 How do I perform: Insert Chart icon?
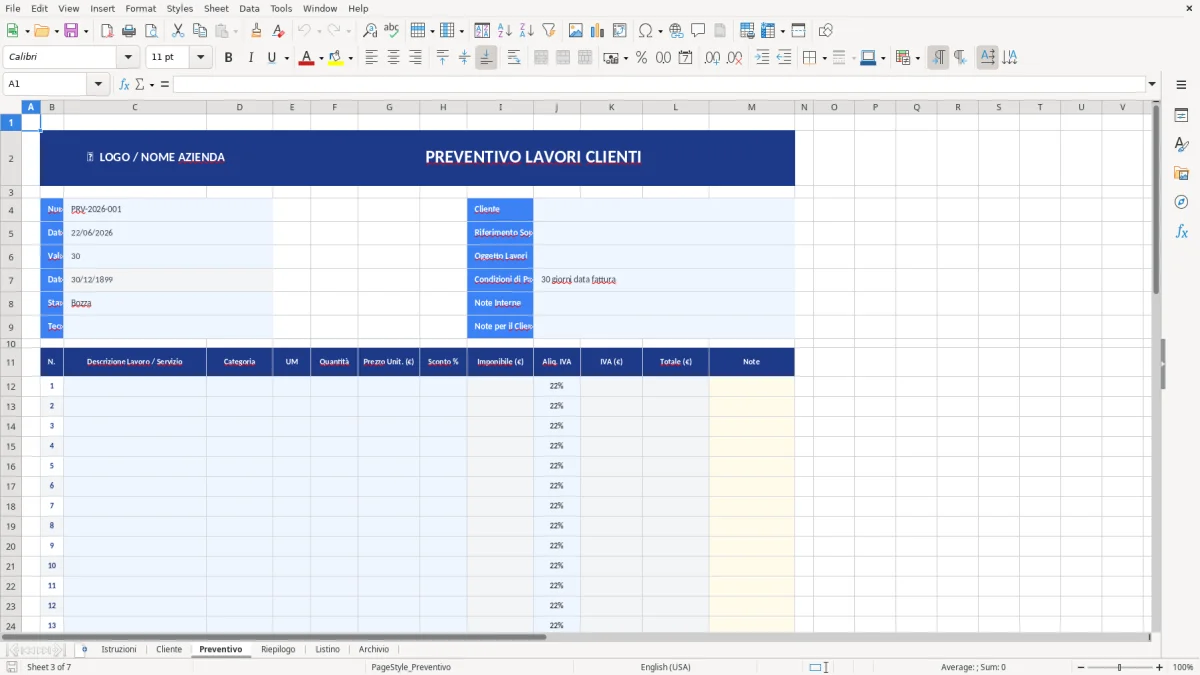coord(597,31)
